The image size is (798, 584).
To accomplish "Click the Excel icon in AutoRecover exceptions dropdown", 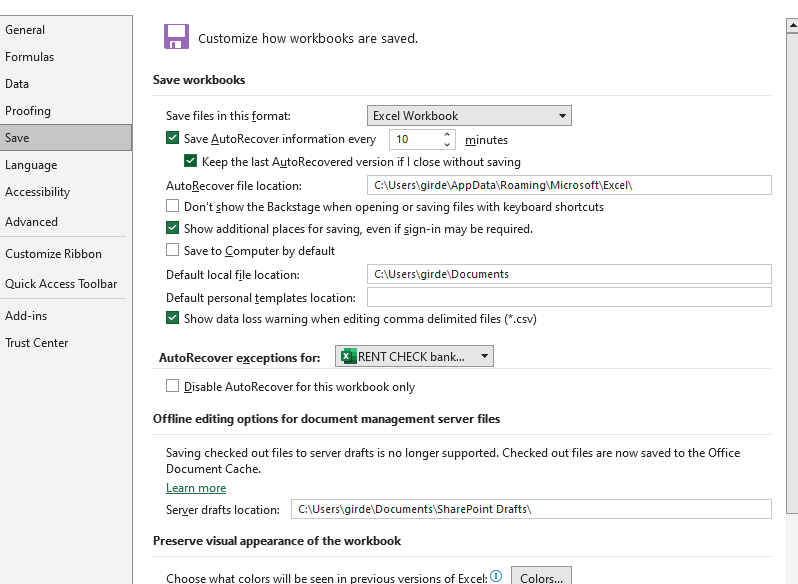I will (348, 357).
